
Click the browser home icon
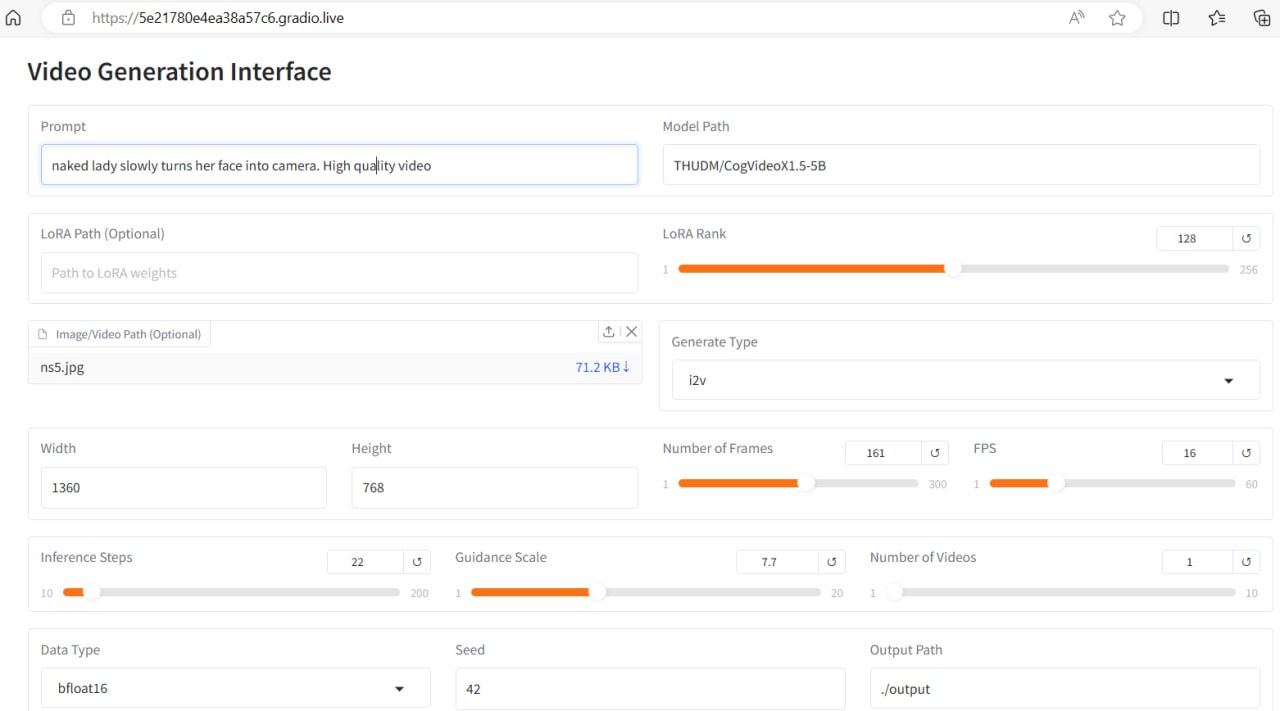pos(14,18)
